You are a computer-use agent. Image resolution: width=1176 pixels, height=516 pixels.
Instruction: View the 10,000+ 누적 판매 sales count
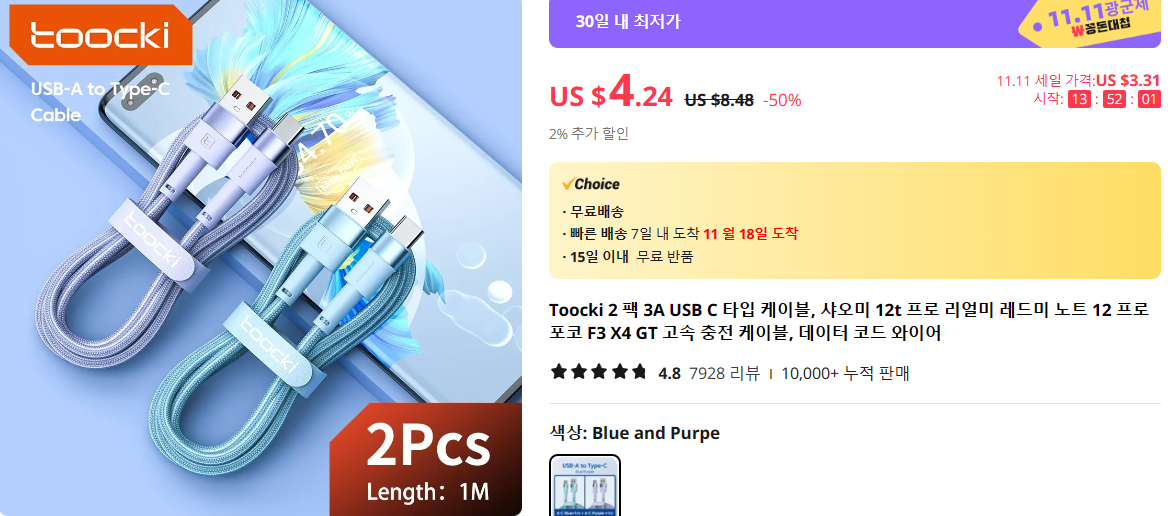click(x=845, y=373)
